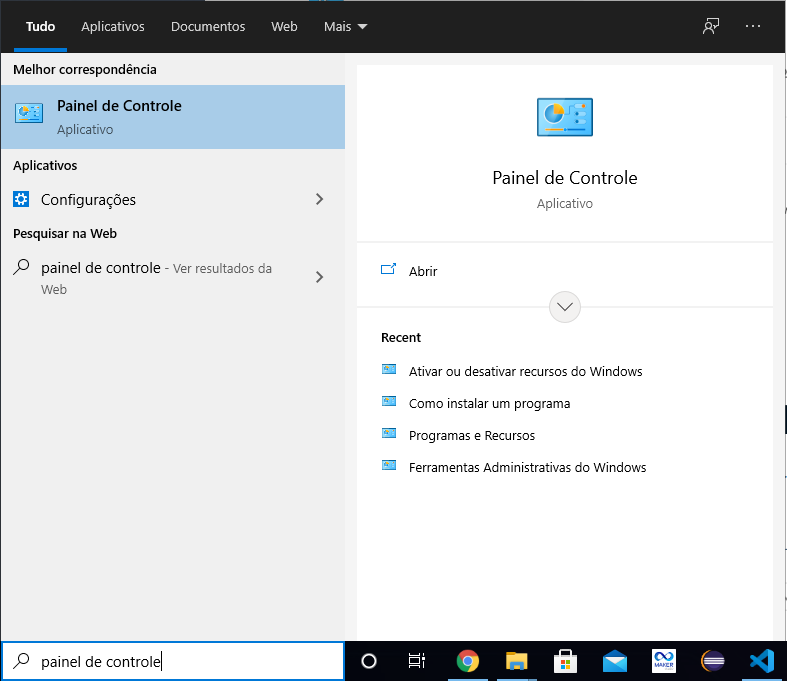Open Google Chrome from the taskbar

click(x=467, y=661)
